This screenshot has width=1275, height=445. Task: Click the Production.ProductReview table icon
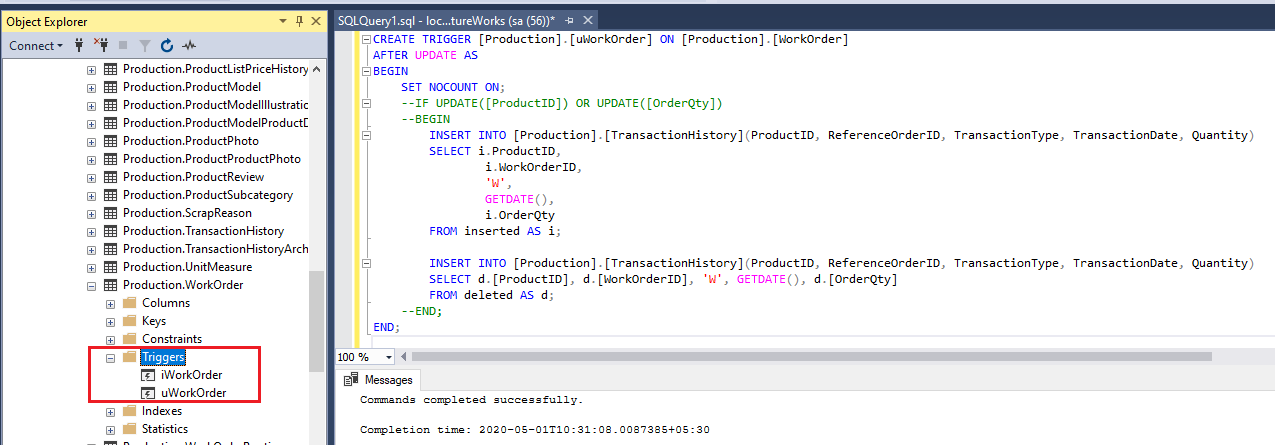(x=110, y=177)
